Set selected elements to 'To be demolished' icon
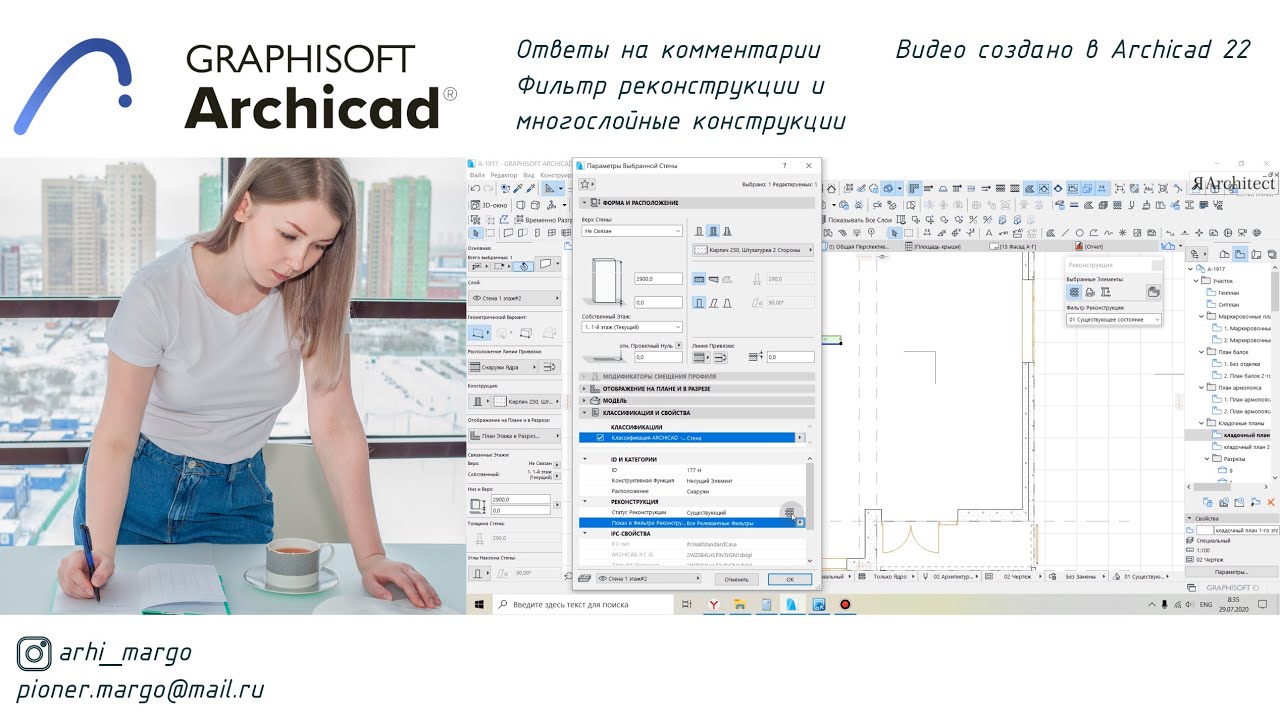 (x=1090, y=292)
